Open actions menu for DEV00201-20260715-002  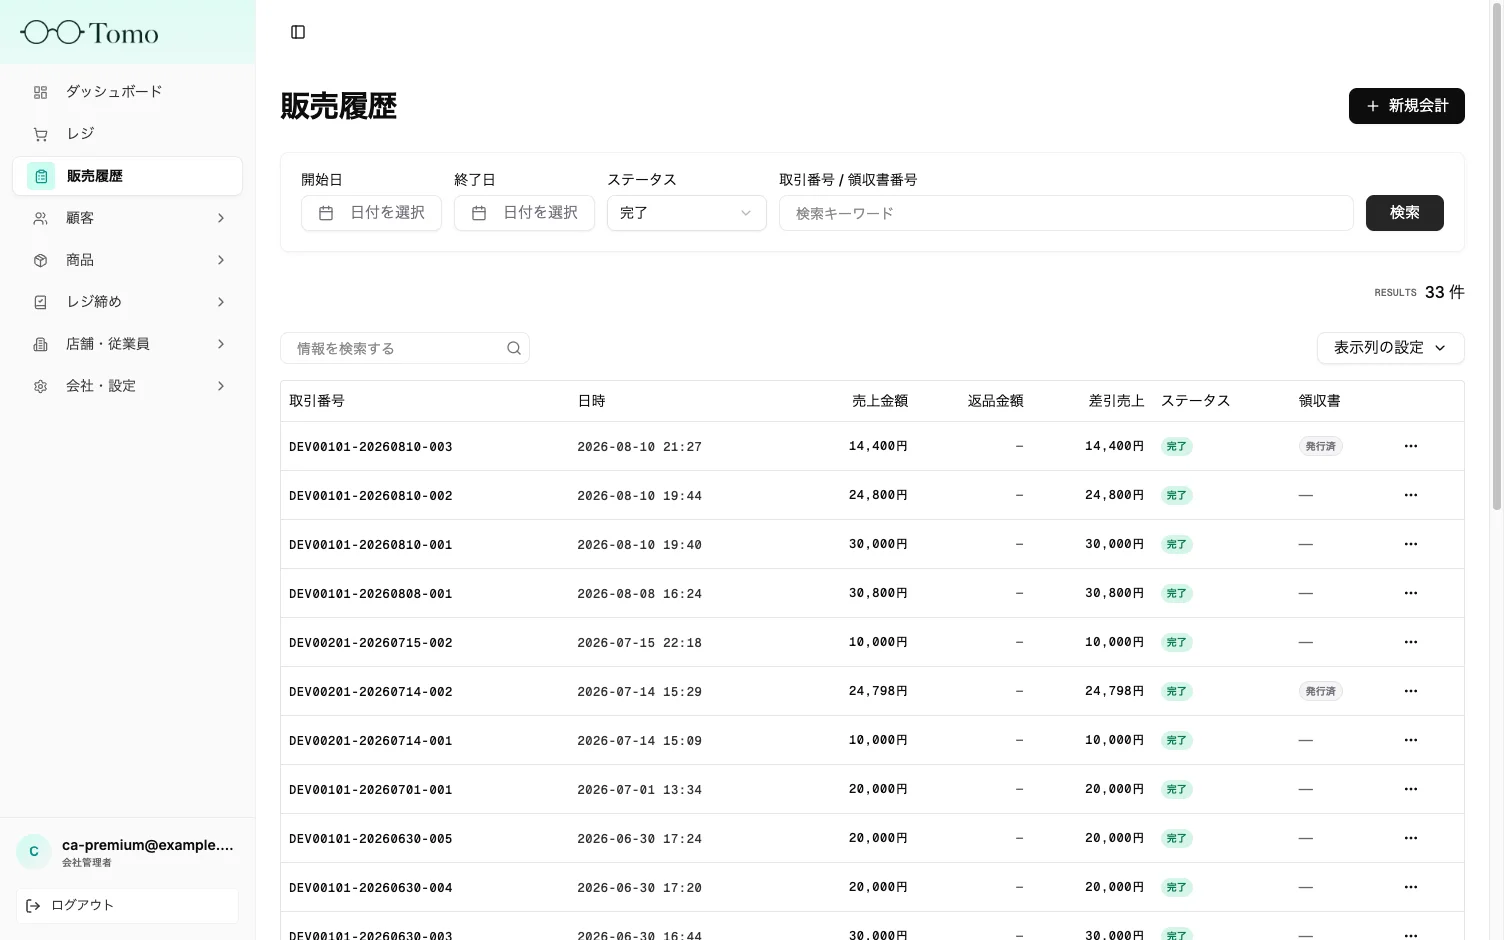coord(1411,642)
